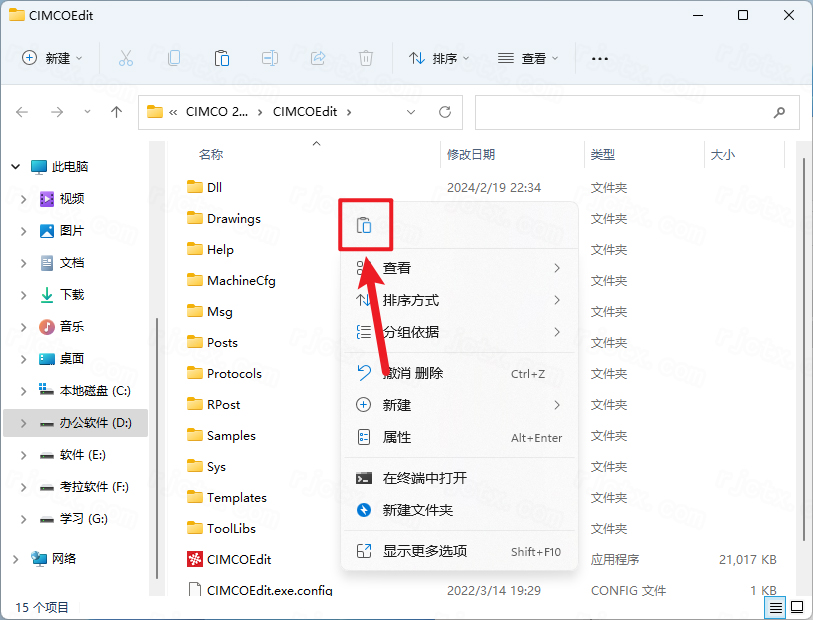Select the Drawings folder
Screen dimensions: 813x620
pos(223,218)
